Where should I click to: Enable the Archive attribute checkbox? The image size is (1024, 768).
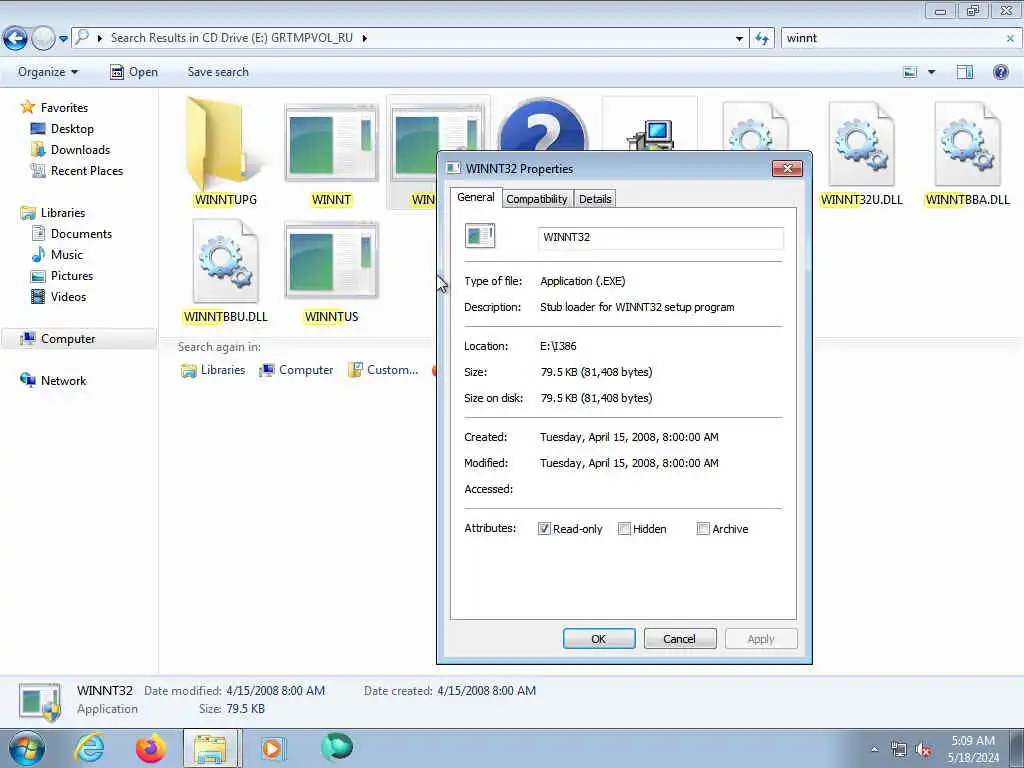pyautogui.click(x=703, y=529)
